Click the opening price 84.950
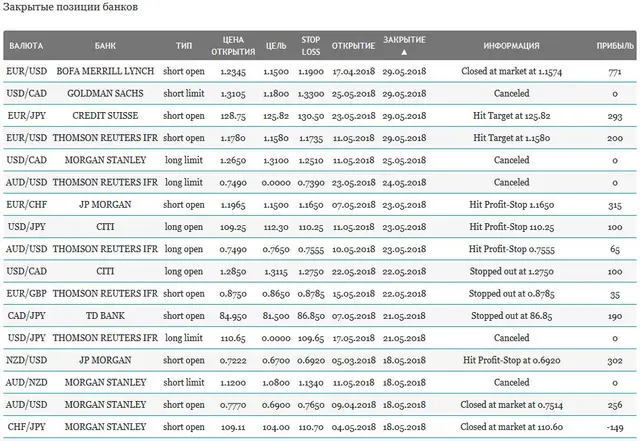Image resolution: width=640 pixels, height=441 pixels. click(x=233, y=316)
